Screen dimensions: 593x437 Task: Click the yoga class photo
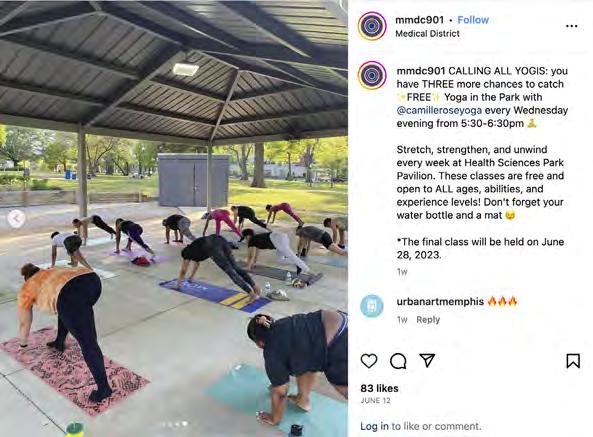coord(174,218)
